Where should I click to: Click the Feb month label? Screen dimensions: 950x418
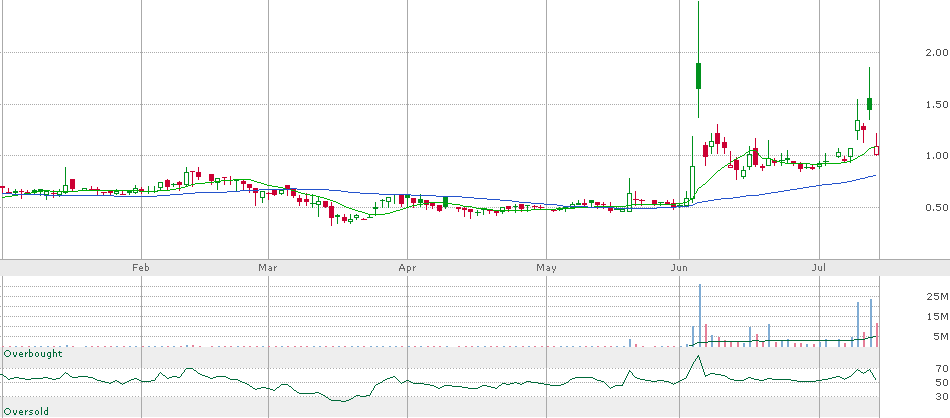(x=141, y=267)
